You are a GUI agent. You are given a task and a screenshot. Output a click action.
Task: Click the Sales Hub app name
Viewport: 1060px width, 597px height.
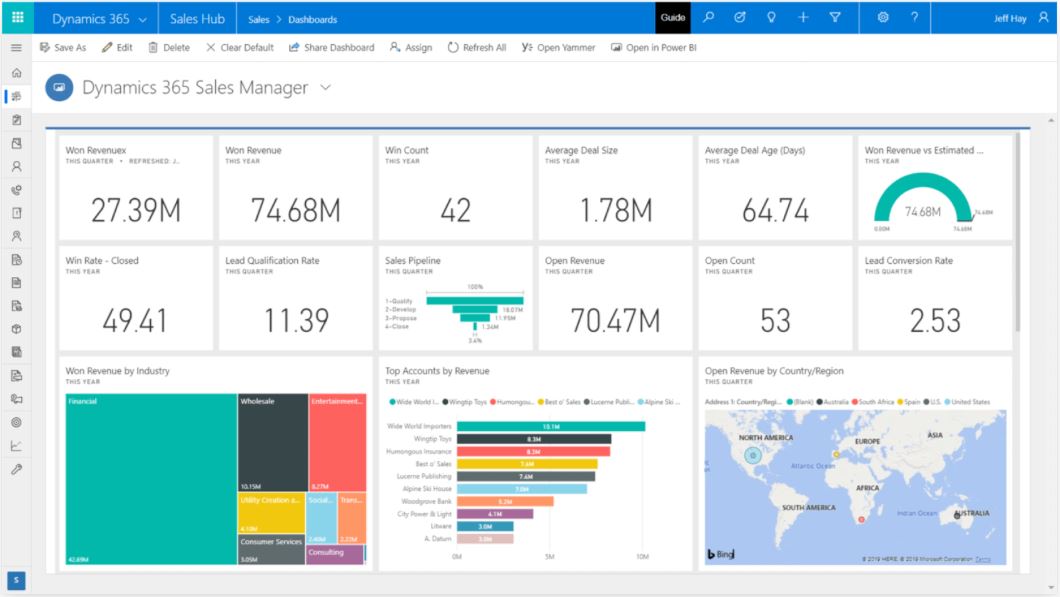click(197, 19)
